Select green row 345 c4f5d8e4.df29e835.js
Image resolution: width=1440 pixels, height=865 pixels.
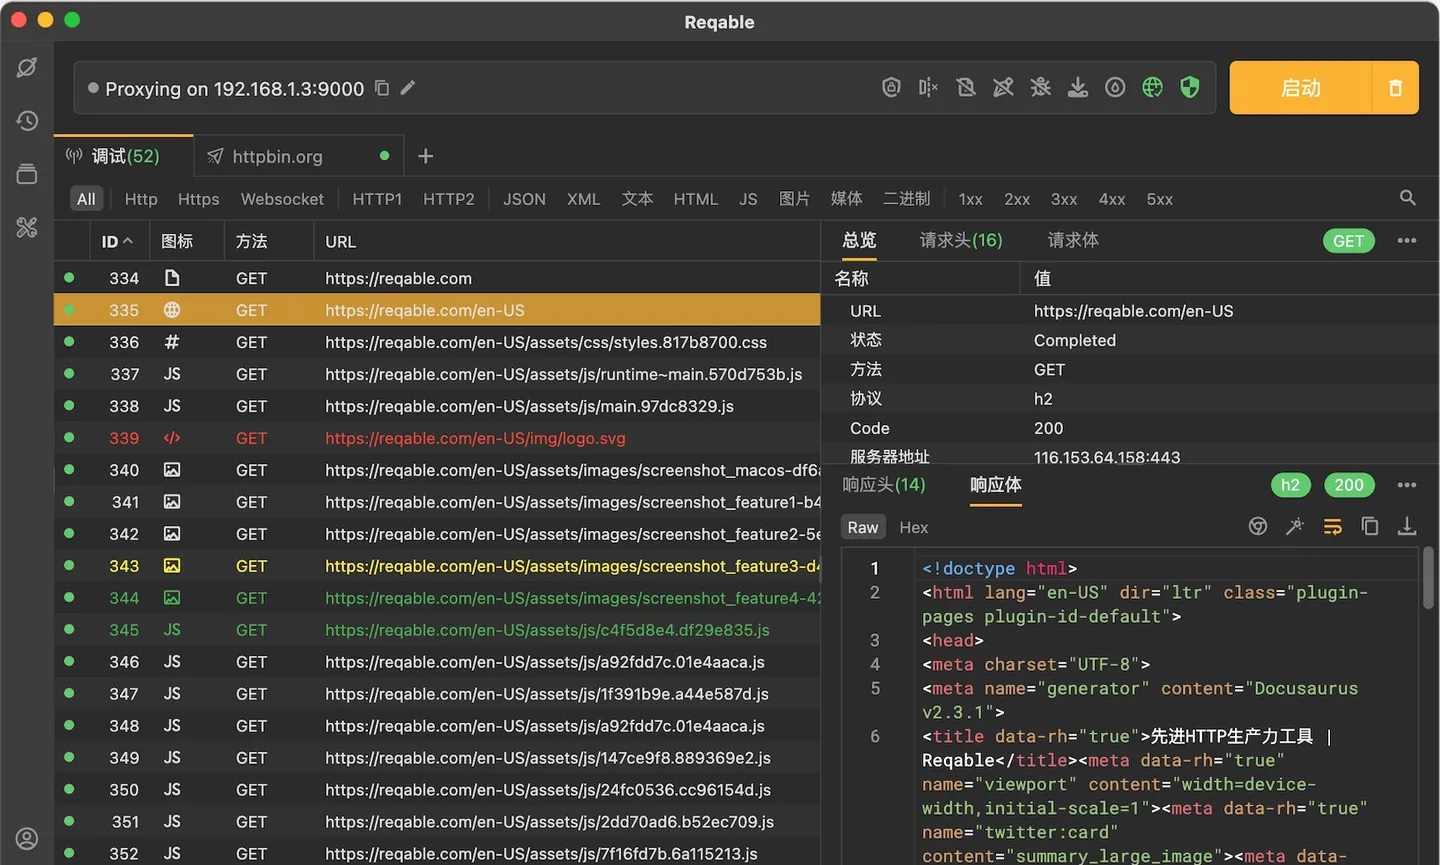click(437, 630)
